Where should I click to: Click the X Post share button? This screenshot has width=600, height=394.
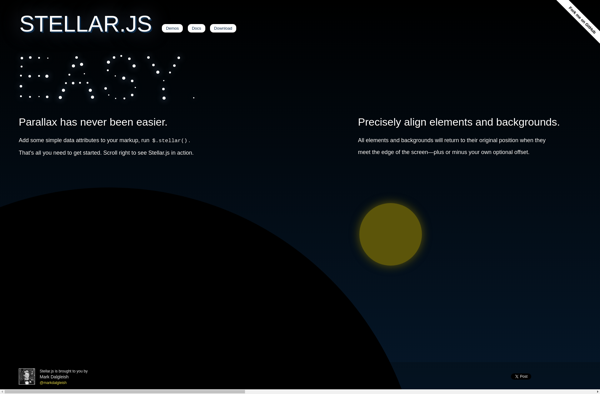pos(521,376)
